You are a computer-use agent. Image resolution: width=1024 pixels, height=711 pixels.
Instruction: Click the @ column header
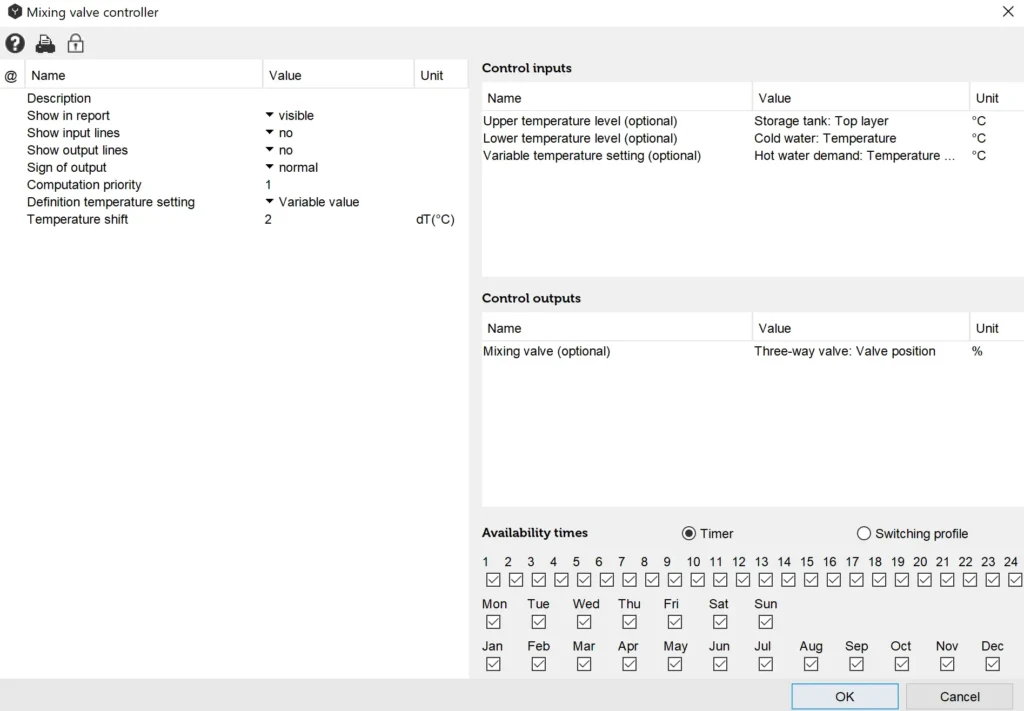11,75
